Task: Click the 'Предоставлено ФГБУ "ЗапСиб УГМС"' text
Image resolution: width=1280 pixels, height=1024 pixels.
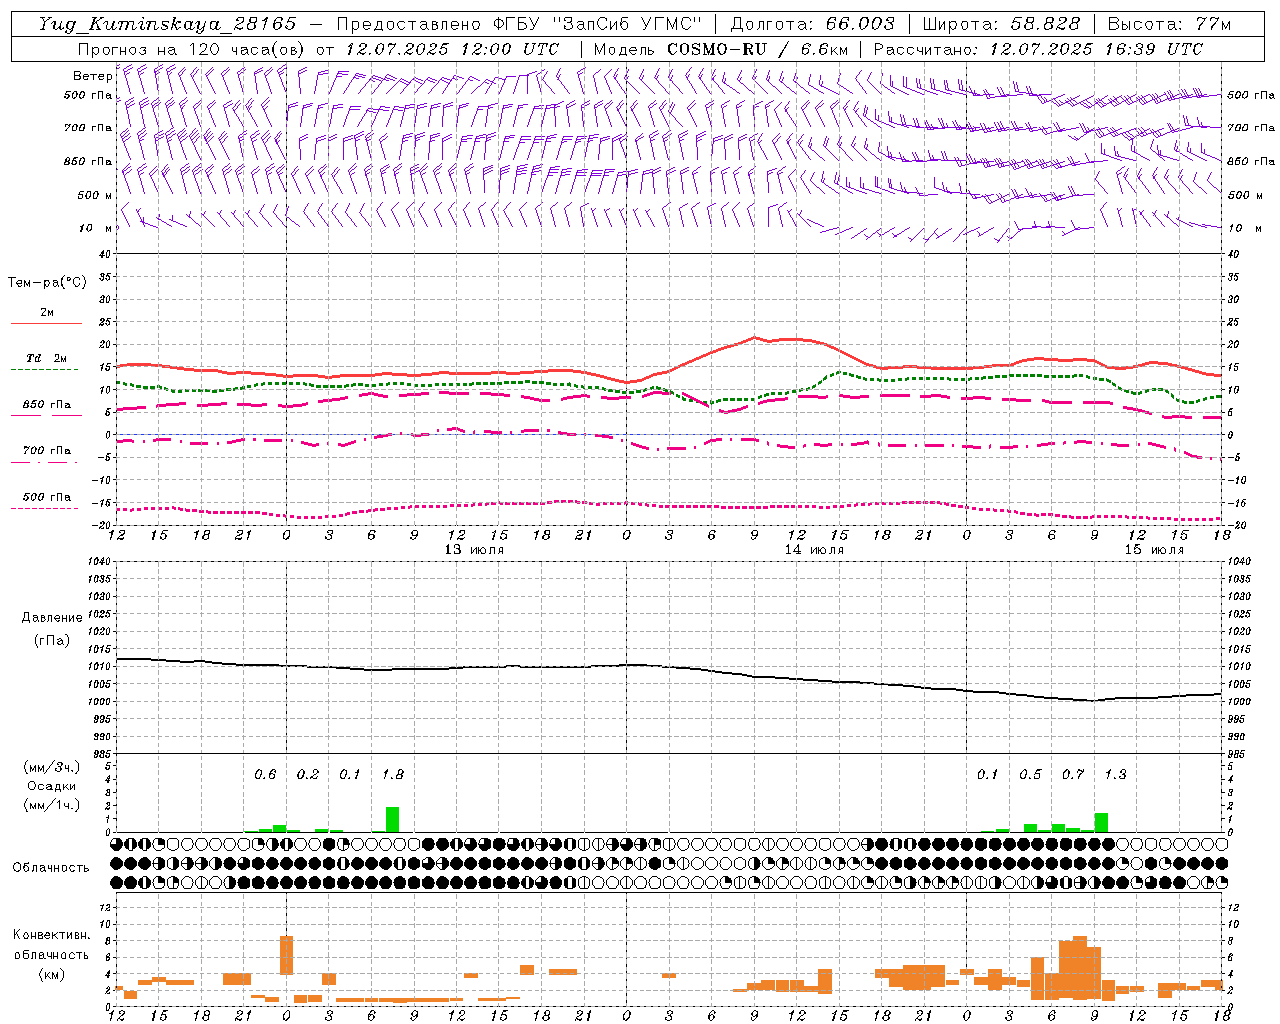Action: coord(519,24)
